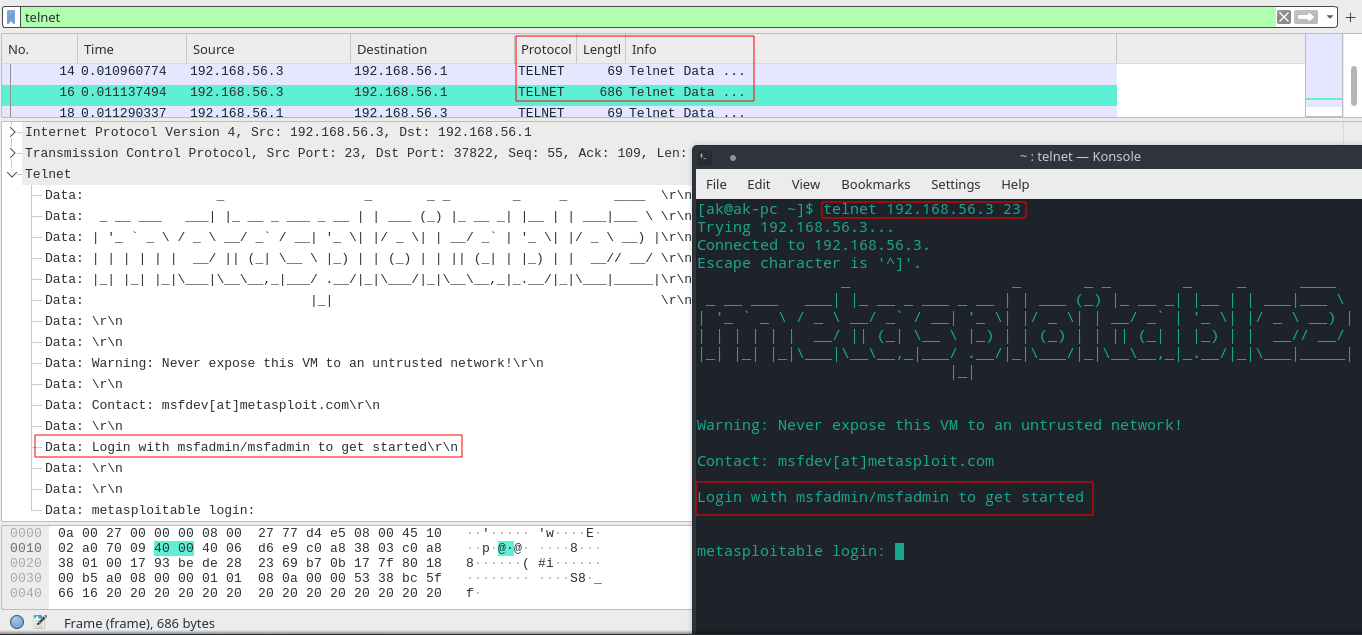
Task: Open the display filter history dropdown
Action: click(1329, 17)
